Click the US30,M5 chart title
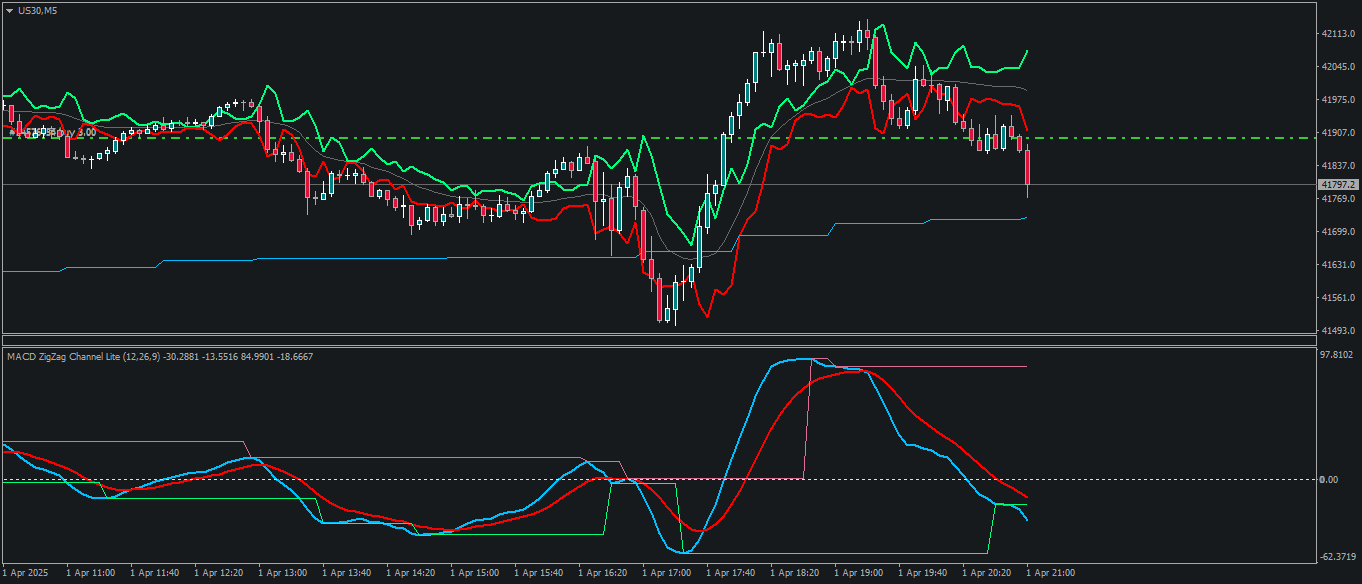The height and width of the screenshot is (584, 1362). 37,9
